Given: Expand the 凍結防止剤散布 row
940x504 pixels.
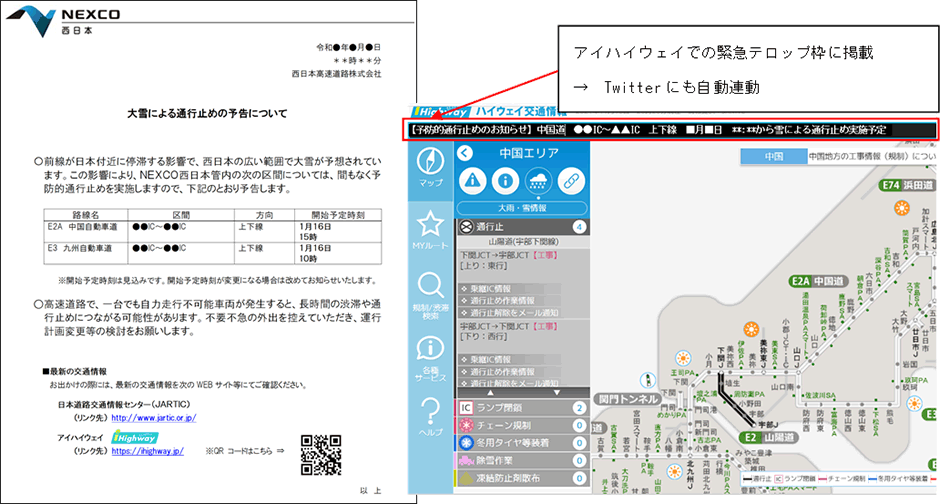Looking at the screenshot, I should click(523, 478).
